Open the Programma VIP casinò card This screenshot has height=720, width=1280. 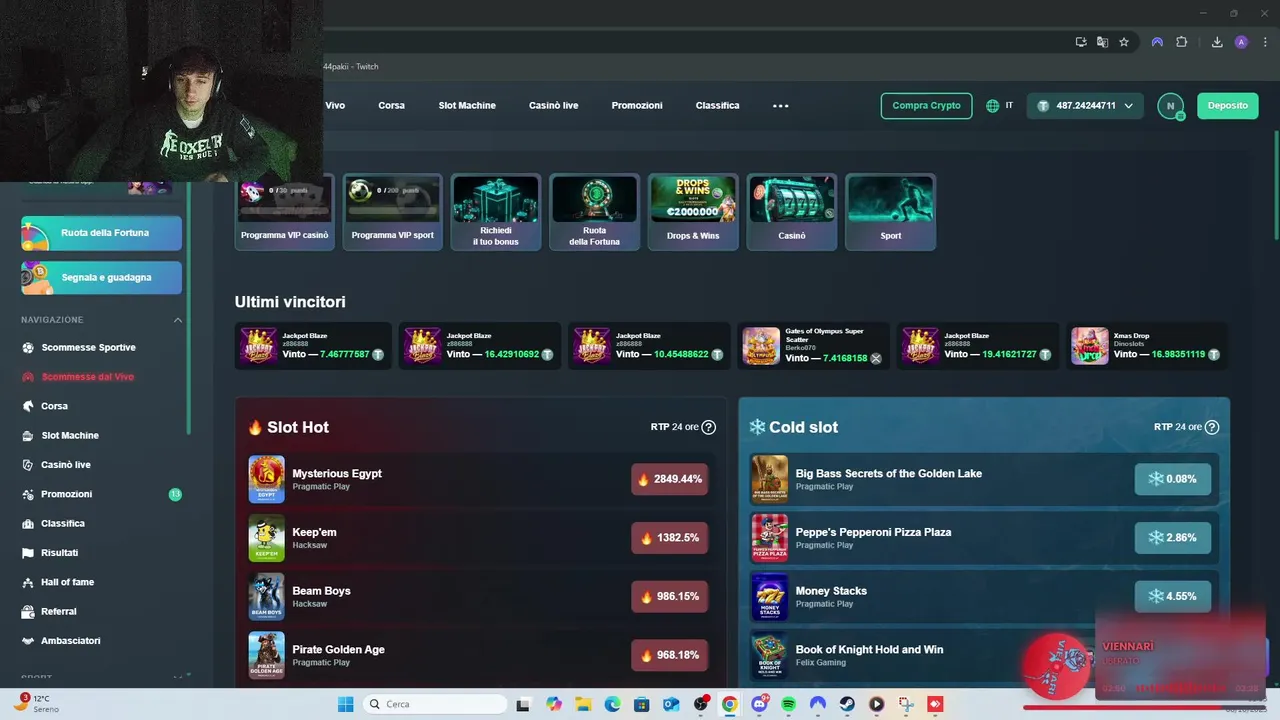[x=284, y=212]
